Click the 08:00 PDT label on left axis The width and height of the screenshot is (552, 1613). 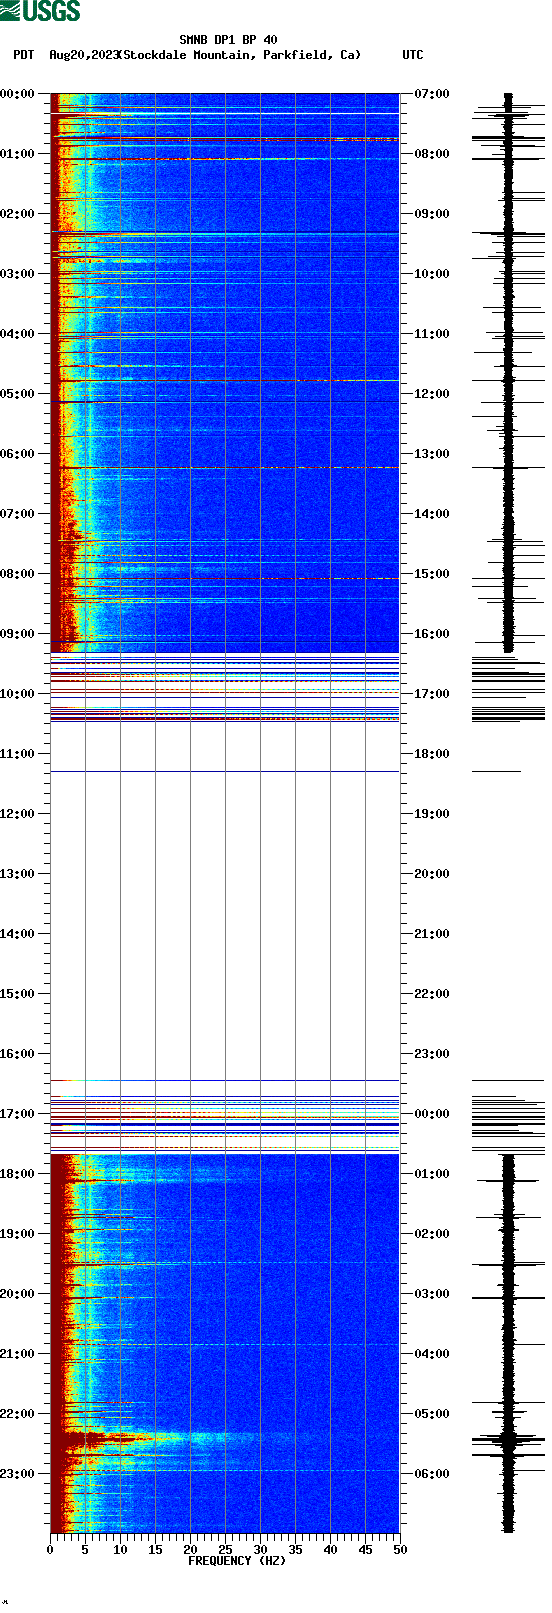coord(17,574)
